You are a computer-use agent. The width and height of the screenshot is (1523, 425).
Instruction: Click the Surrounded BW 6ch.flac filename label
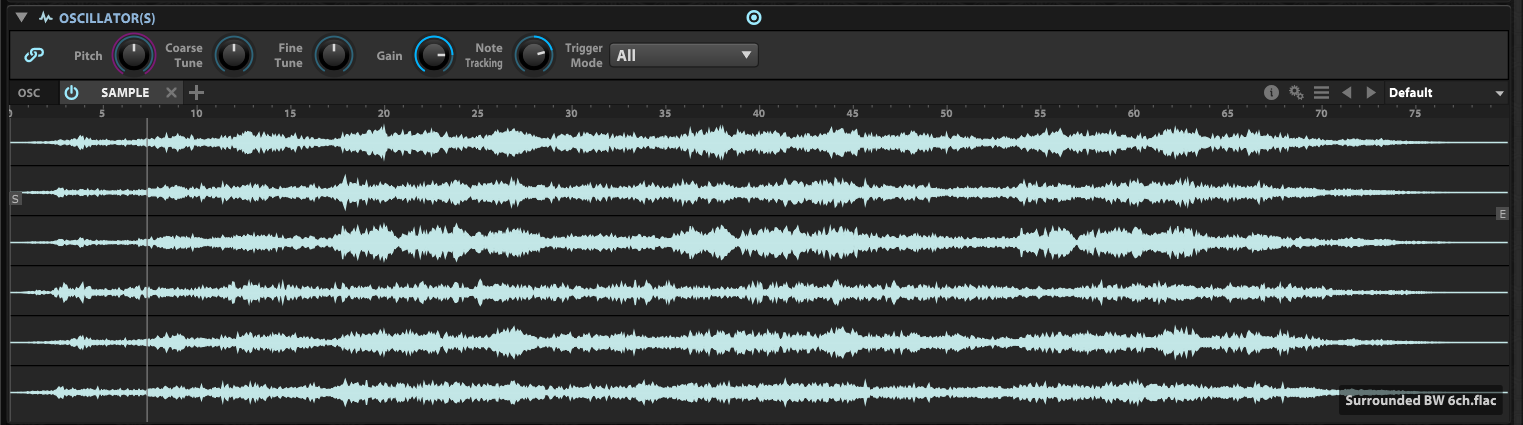(x=1420, y=401)
